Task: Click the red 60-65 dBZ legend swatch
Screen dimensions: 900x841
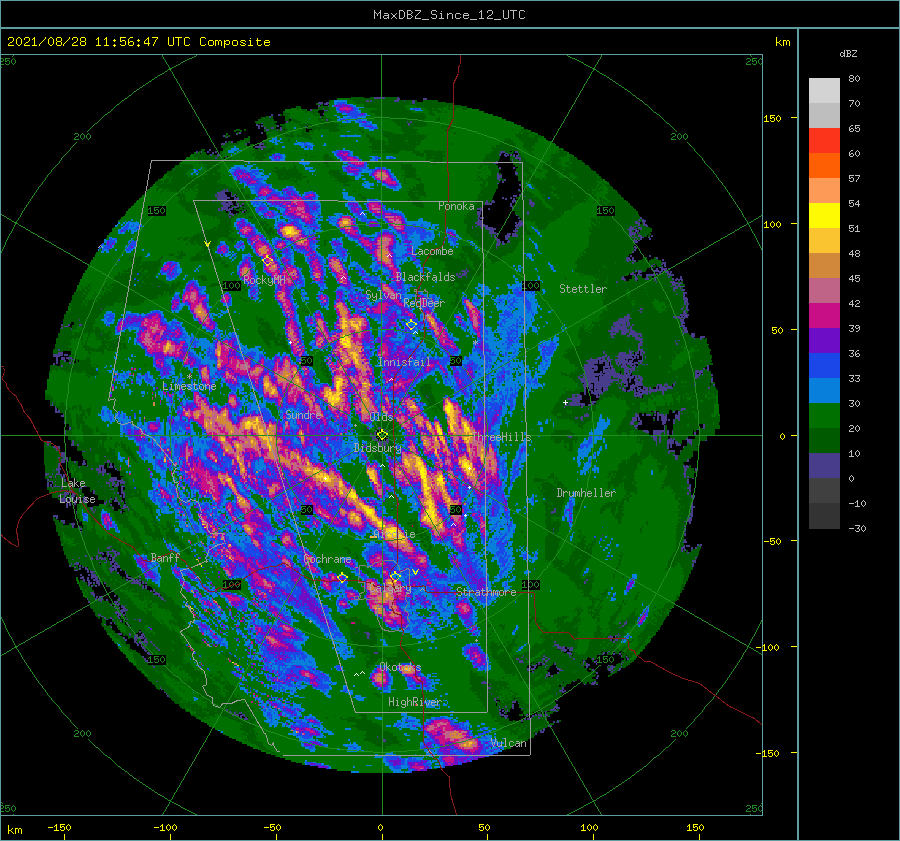Action: pos(824,141)
